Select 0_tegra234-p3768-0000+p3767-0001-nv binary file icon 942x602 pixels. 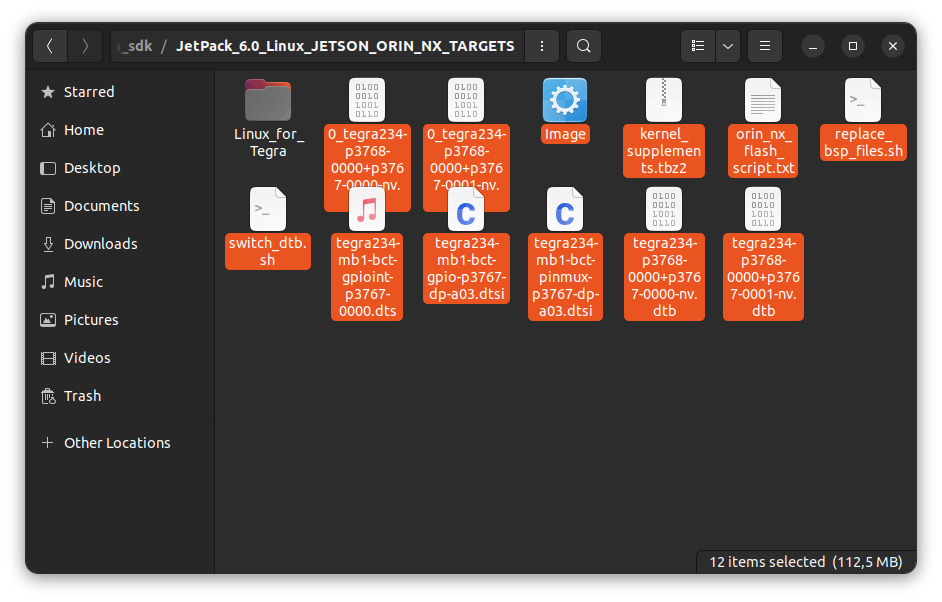(x=466, y=100)
